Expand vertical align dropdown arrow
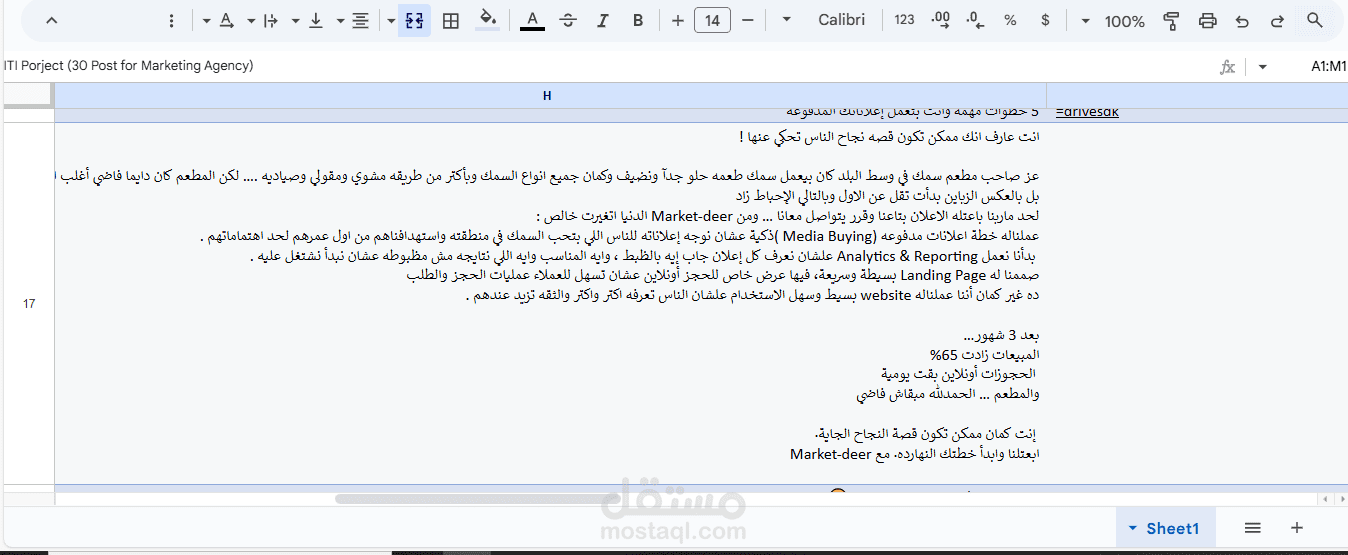 [296, 21]
